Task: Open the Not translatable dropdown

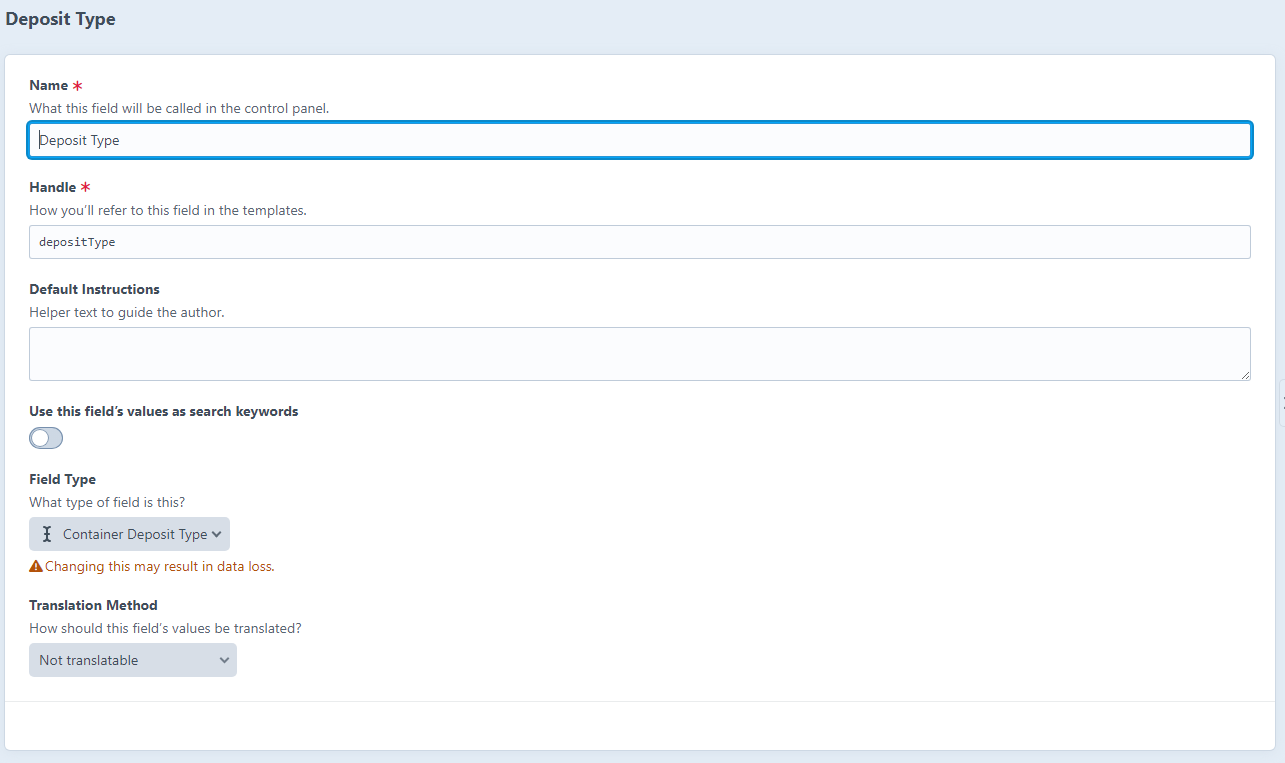Action: [x=133, y=660]
